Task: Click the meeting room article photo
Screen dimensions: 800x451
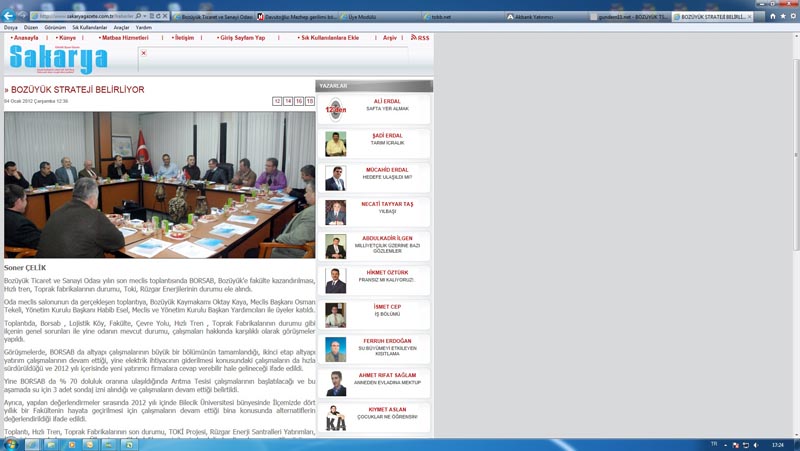Action: click(160, 185)
